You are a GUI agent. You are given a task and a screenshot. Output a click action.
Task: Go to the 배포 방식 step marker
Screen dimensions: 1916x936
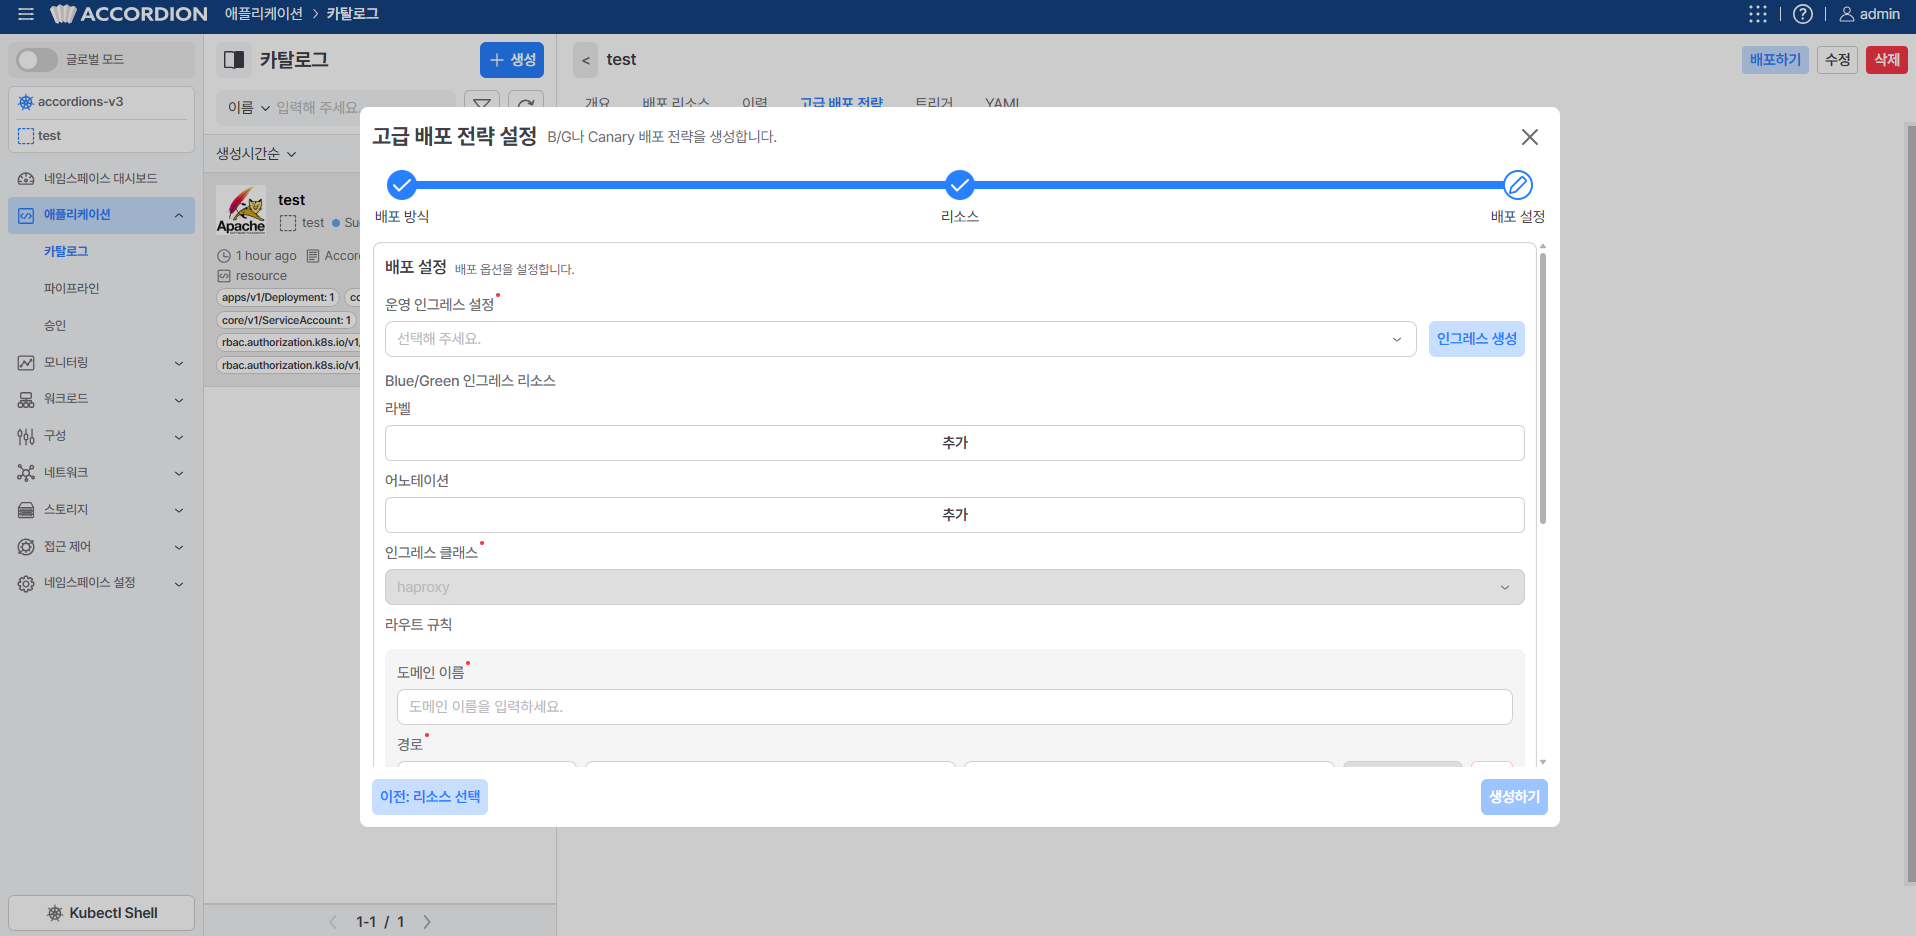click(x=402, y=185)
